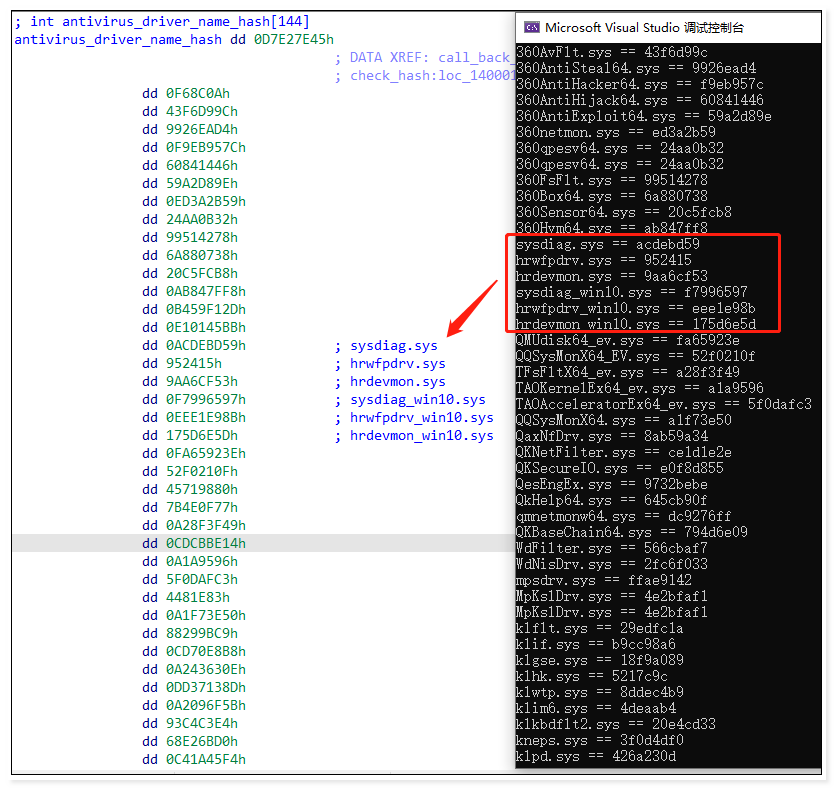Screen dimensions: 834x788
Task: Click the hrdevmon_win10.sys comment
Action: tap(421, 436)
